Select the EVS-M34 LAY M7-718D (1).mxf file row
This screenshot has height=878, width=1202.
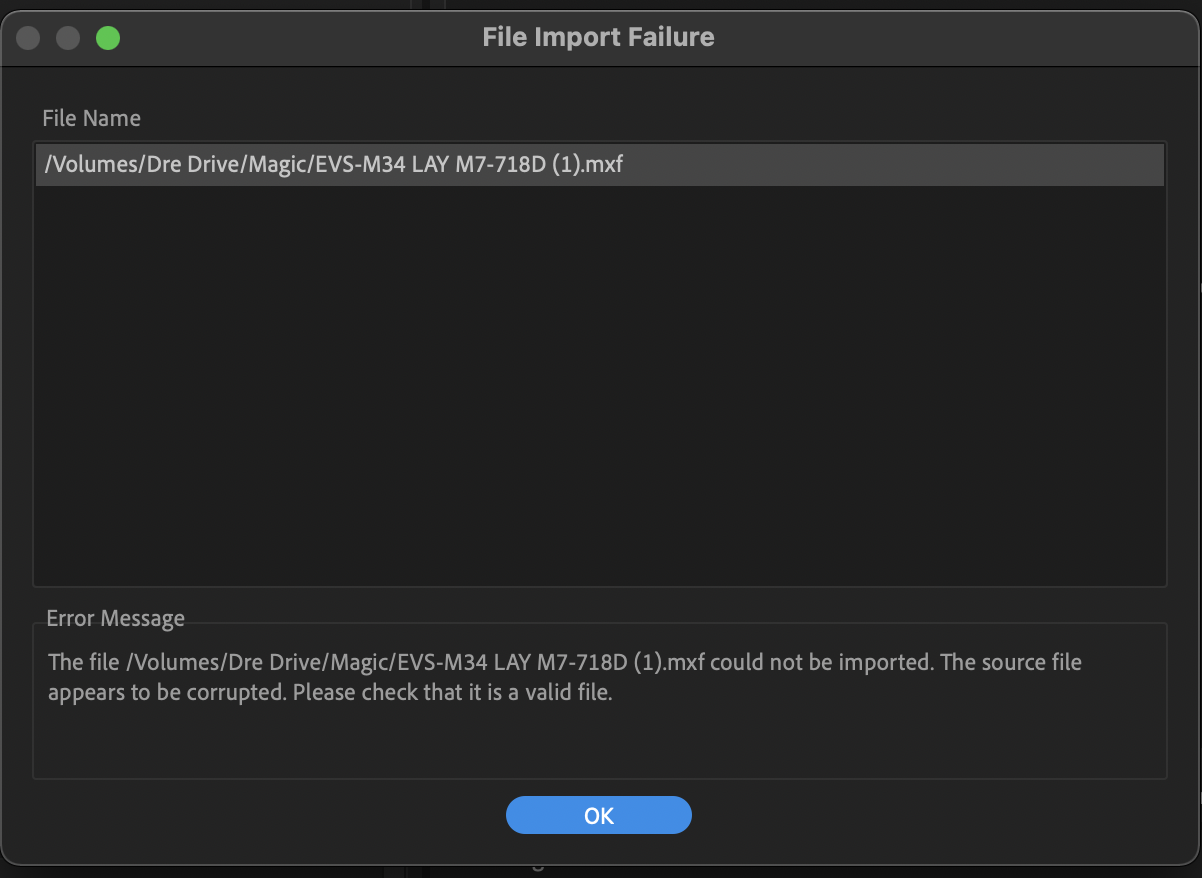[330, 164]
